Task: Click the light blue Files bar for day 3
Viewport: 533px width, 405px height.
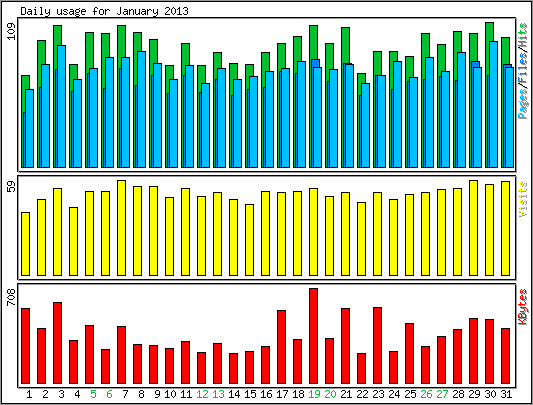Action: click(62, 106)
